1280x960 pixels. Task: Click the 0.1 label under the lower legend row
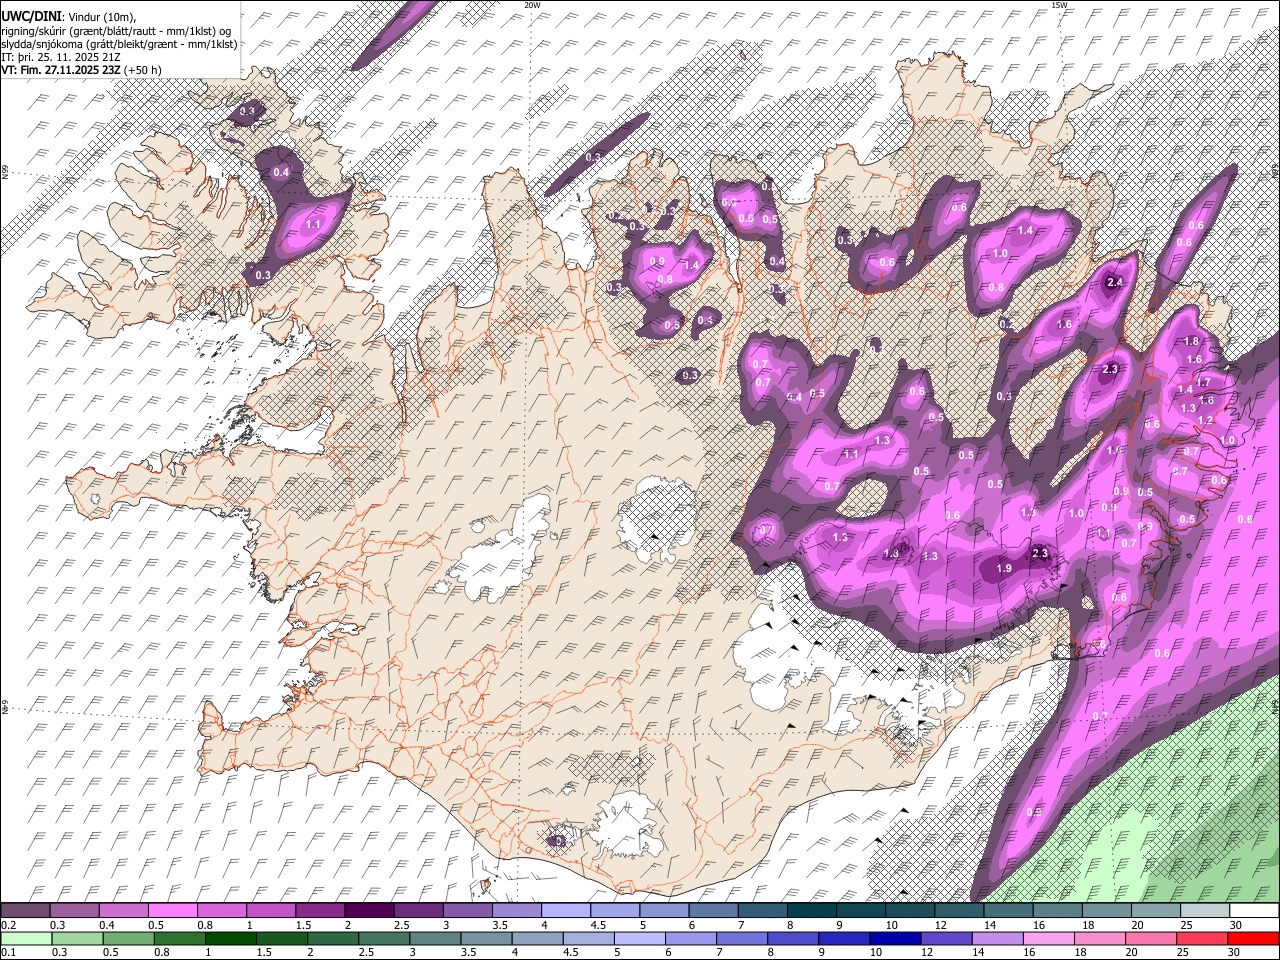click(x=8, y=952)
